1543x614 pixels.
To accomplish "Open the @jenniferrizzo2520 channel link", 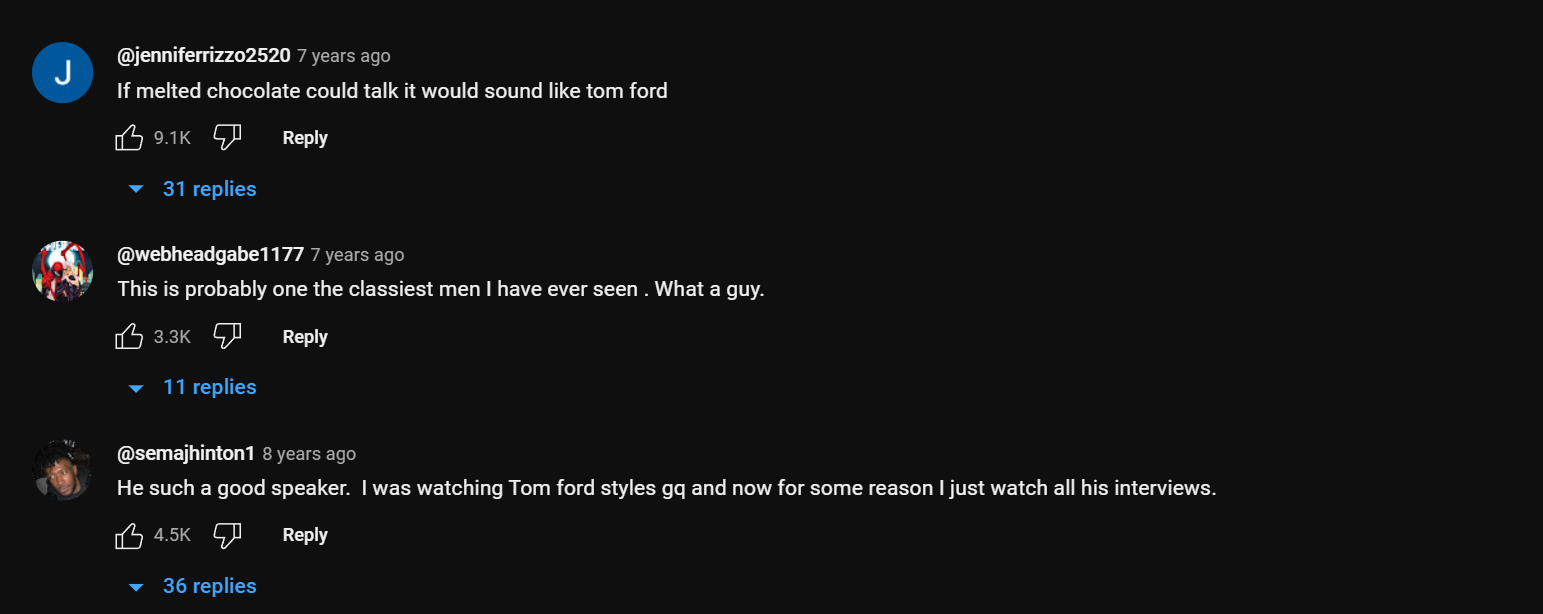I will pyautogui.click(x=204, y=56).
